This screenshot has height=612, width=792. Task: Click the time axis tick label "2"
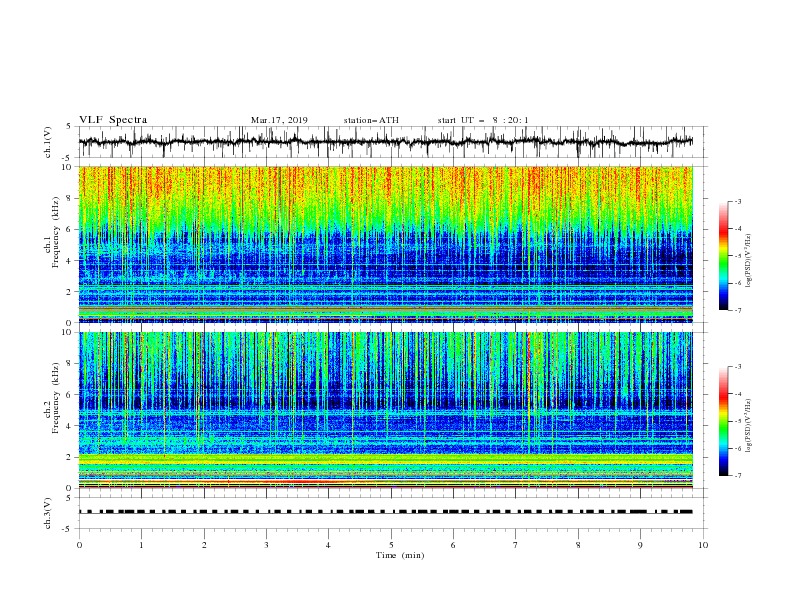pos(204,545)
